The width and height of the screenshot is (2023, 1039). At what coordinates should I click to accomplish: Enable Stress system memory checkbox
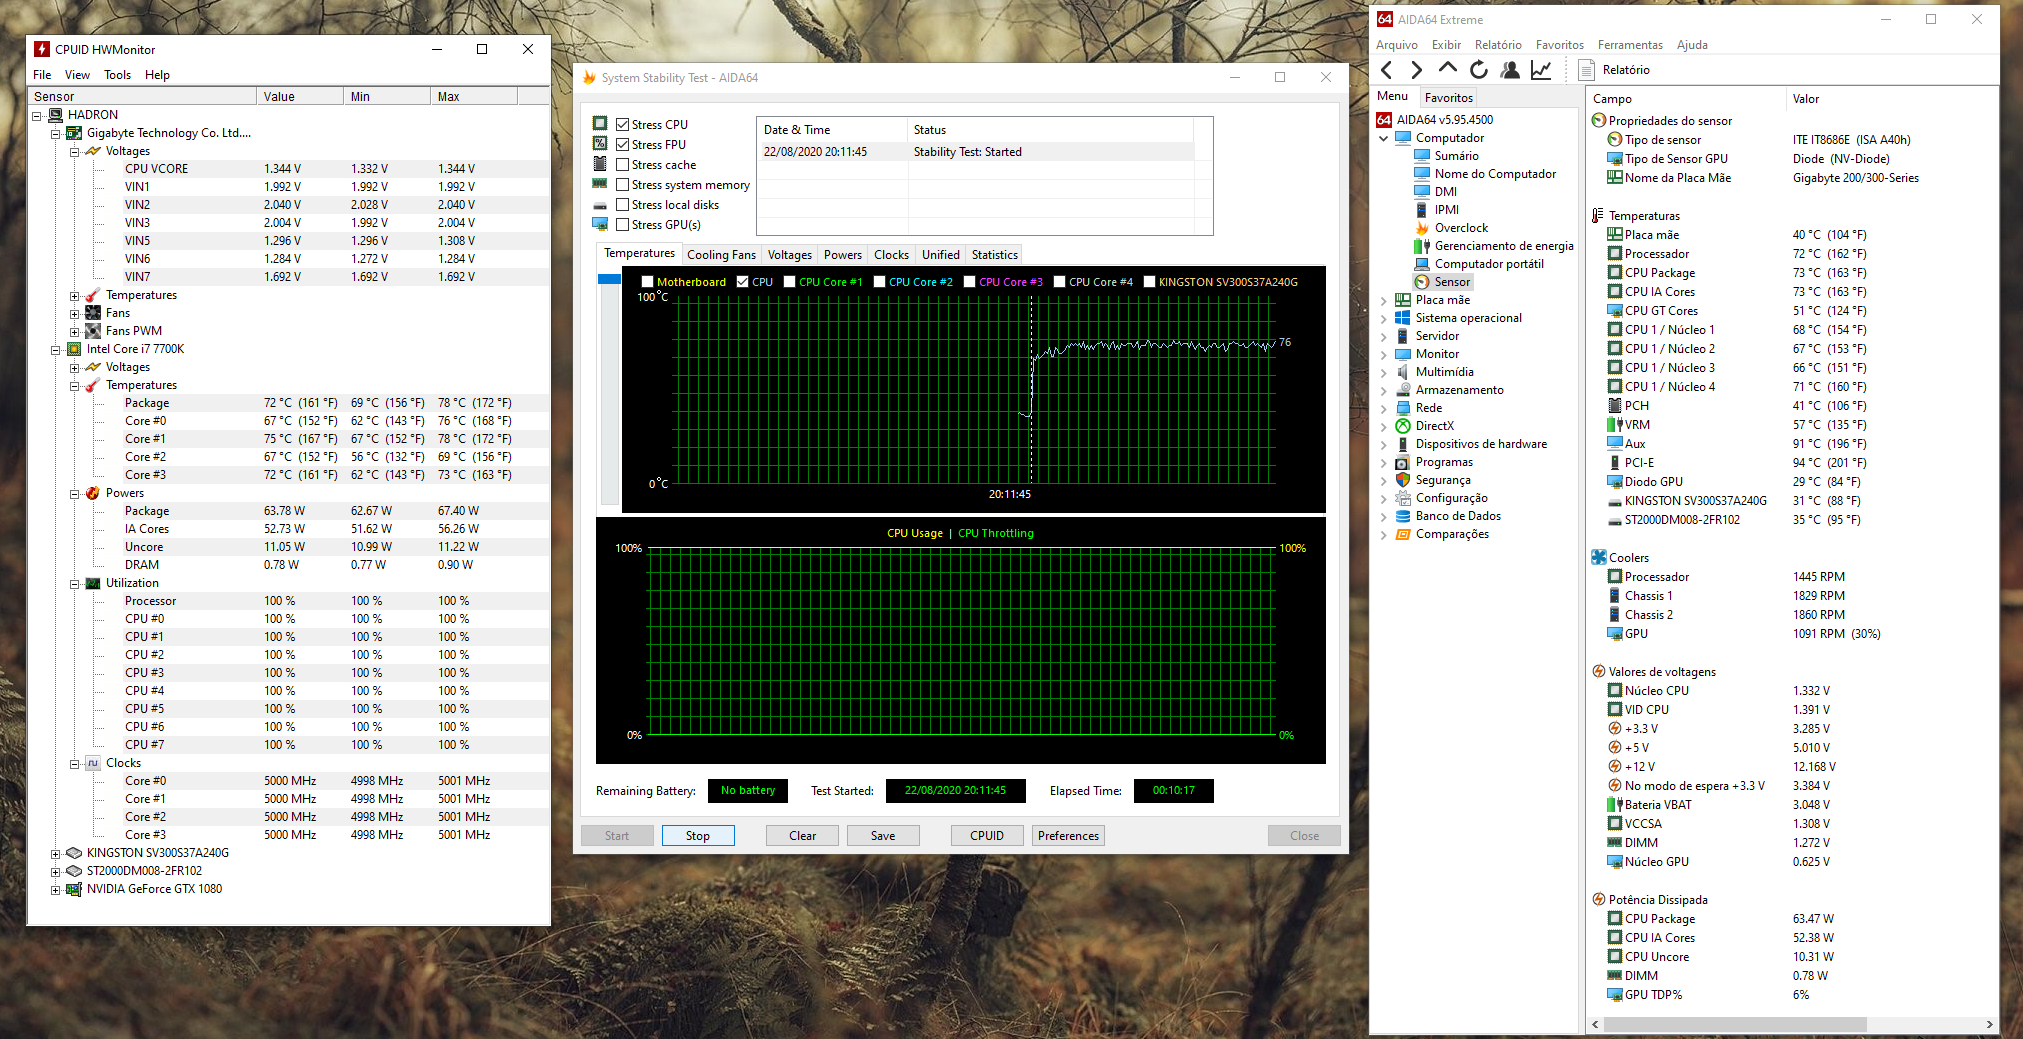pos(622,185)
